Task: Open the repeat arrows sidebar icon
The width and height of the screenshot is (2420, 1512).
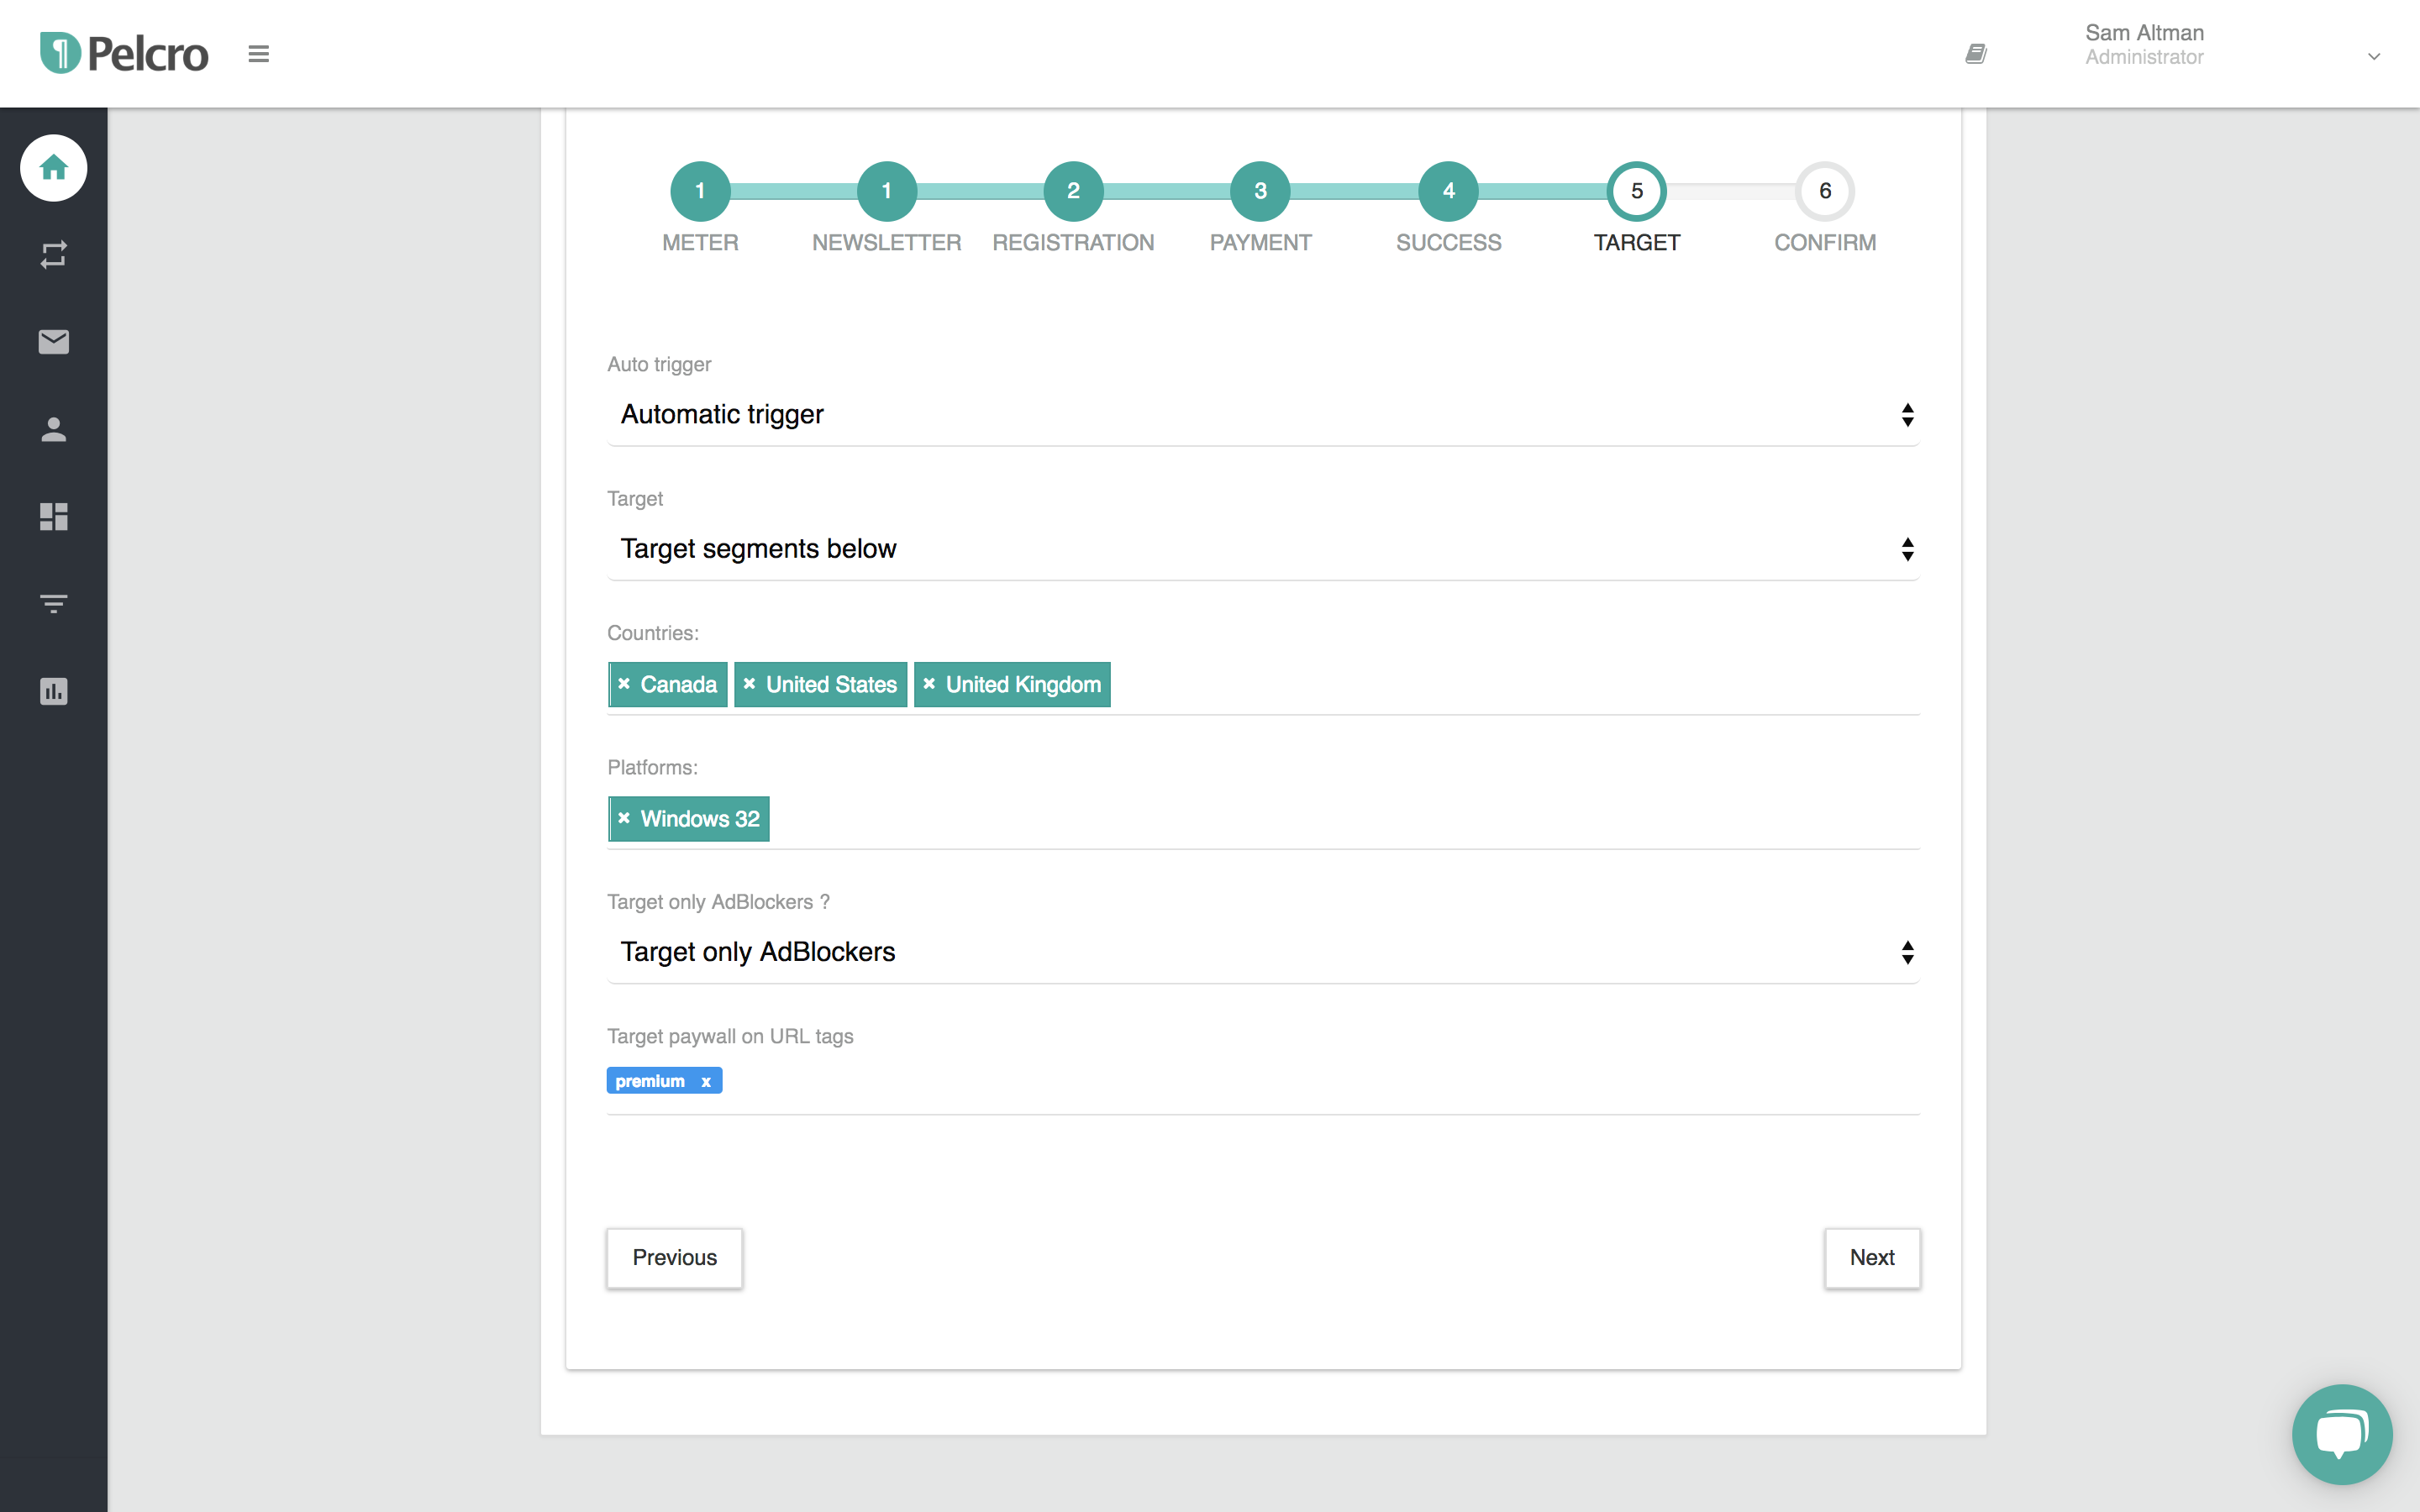Action: coord(54,254)
